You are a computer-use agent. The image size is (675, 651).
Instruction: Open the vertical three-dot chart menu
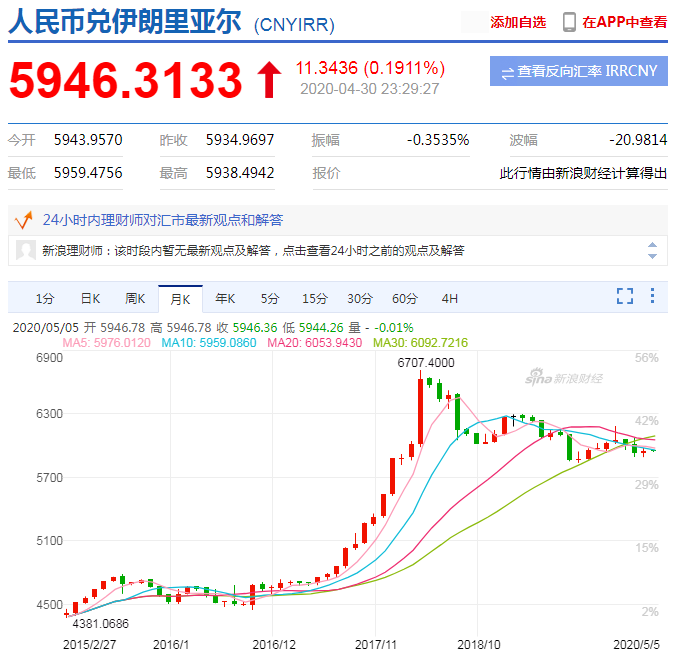(x=653, y=296)
